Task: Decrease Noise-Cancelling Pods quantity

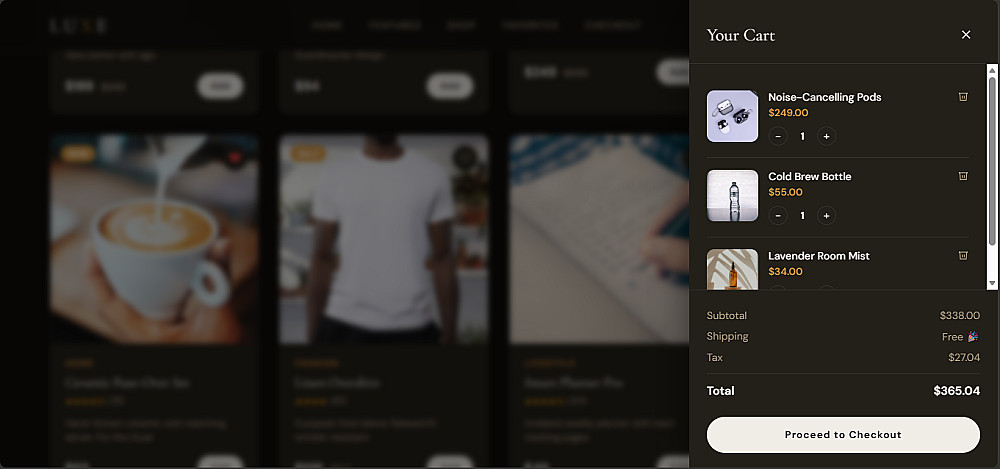Action: [777, 136]
